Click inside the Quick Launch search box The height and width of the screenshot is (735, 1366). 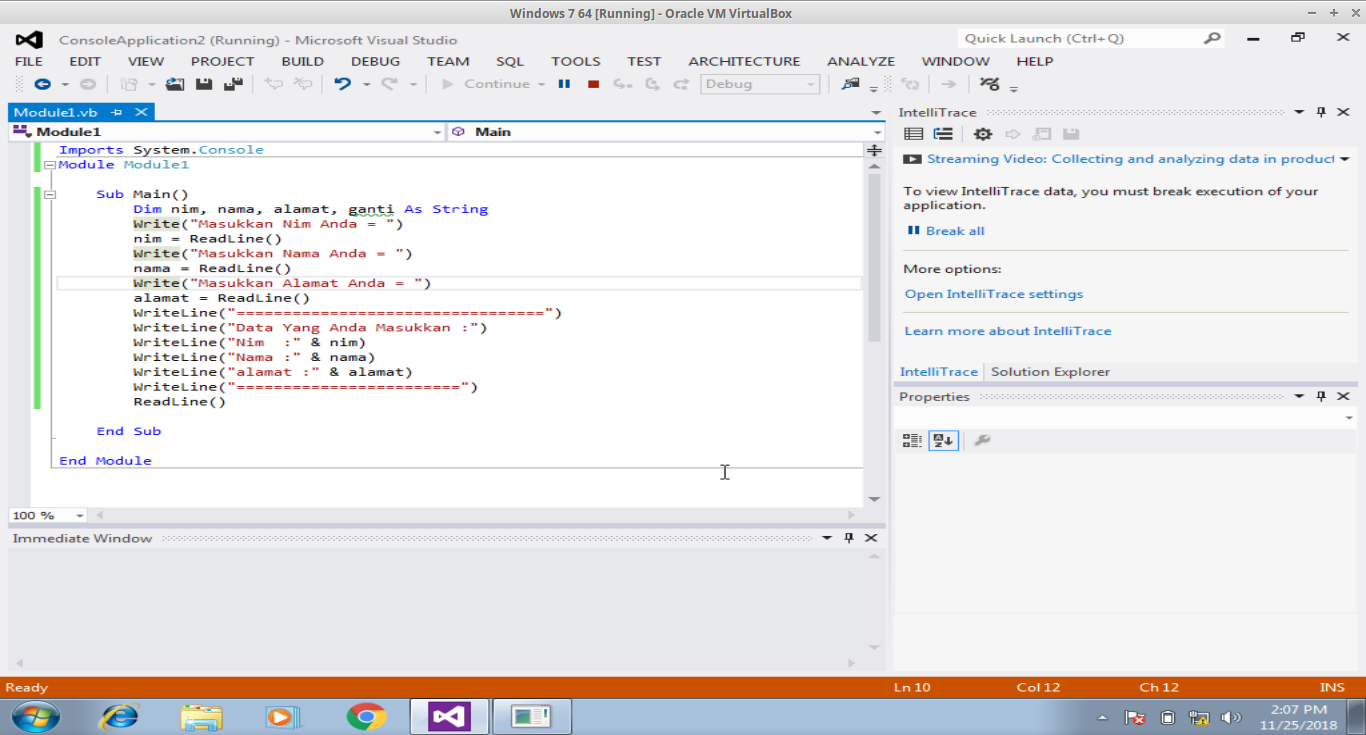tap(1080, 37)
